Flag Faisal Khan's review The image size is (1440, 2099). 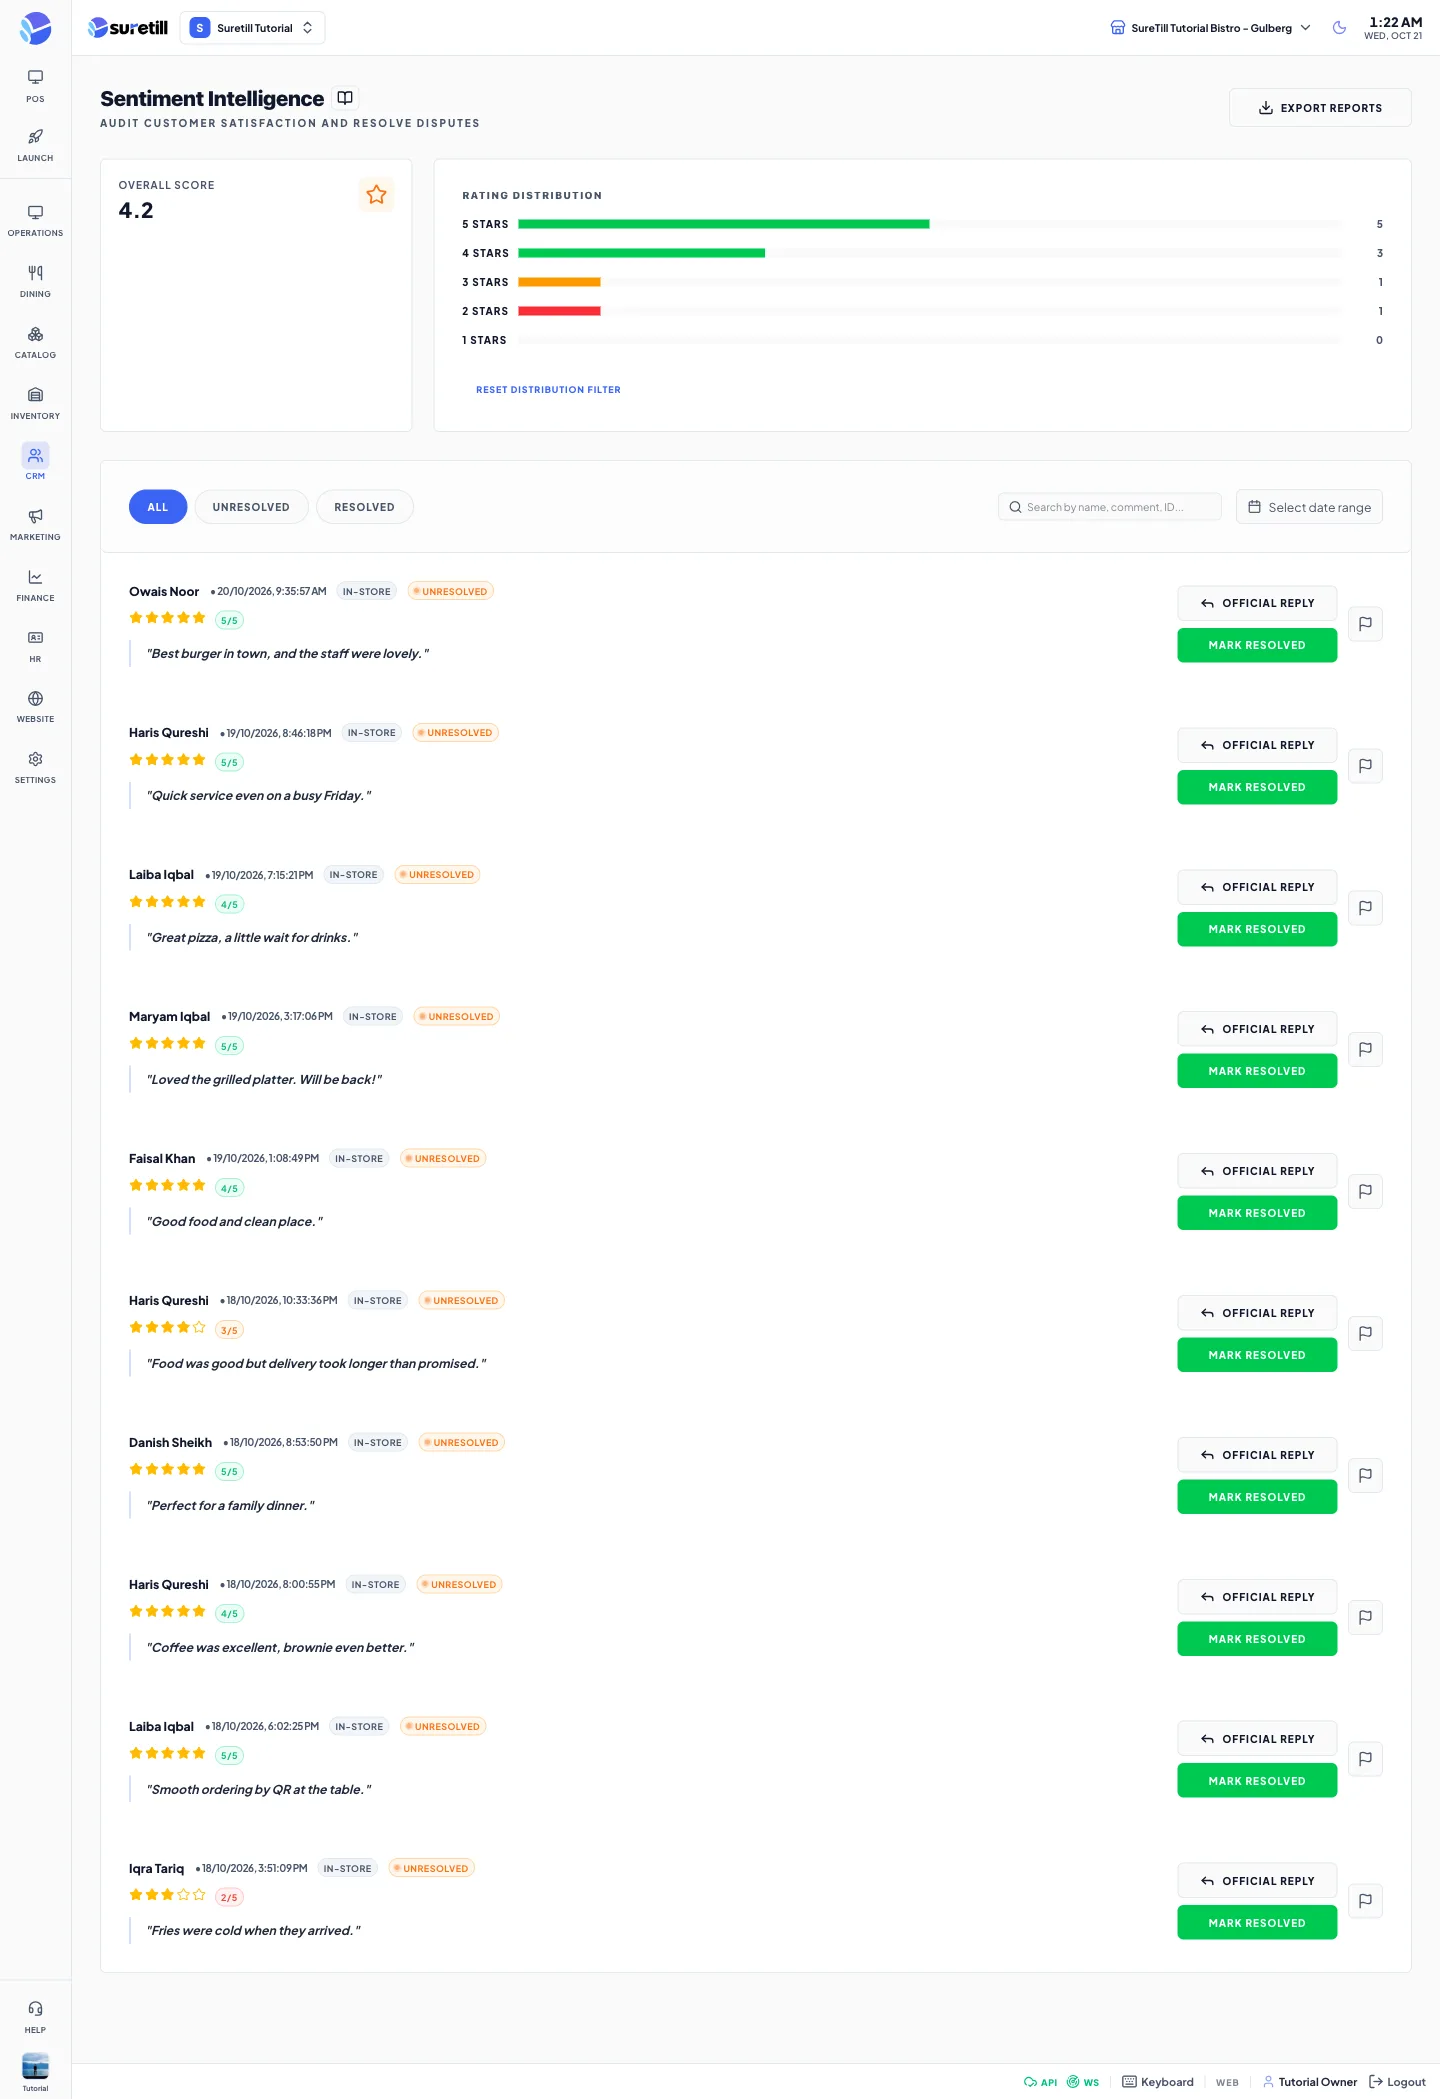pyautogui.click(x=1365, y=1191)
